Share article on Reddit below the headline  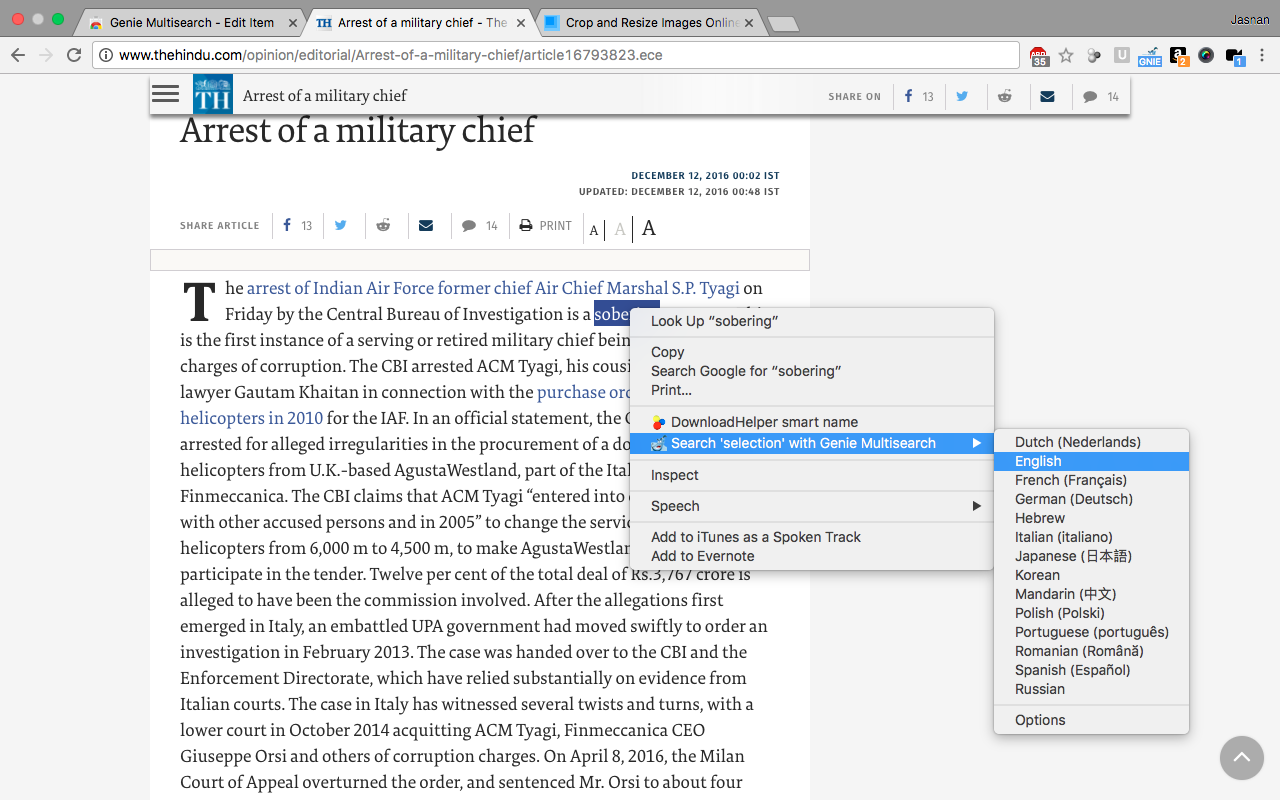point(383,226)
